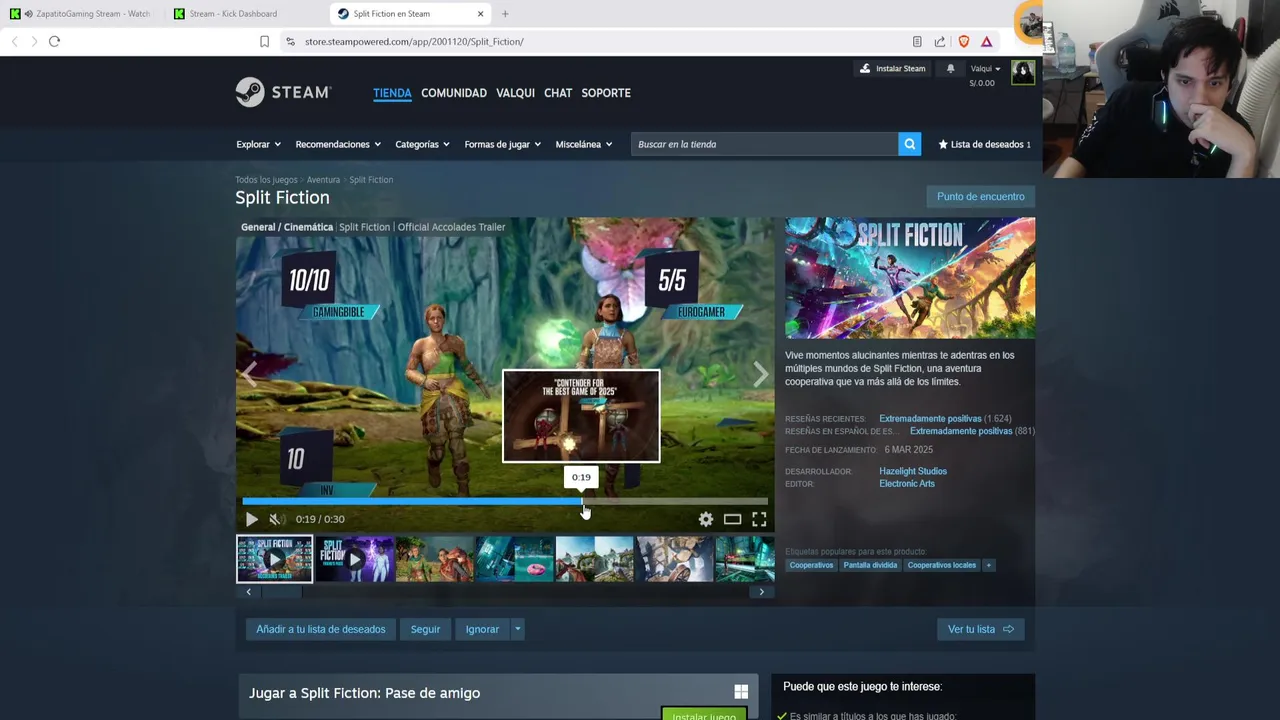Click the blue store search magnifier button

point(909,144)
